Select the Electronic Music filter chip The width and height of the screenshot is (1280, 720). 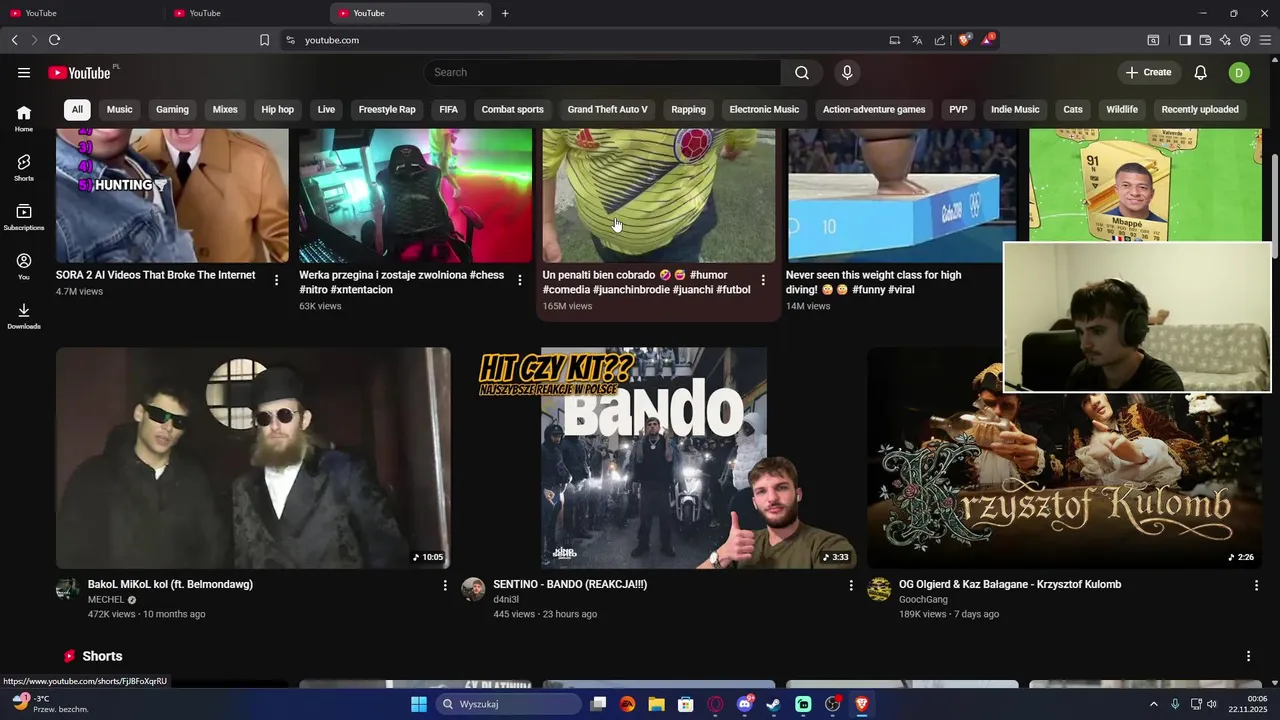point(764,109)
